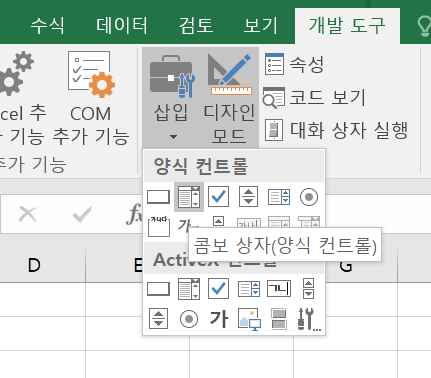Insert Form Control button (양식 컨트롤)
The image size is (431, 378).
point(159,197)
